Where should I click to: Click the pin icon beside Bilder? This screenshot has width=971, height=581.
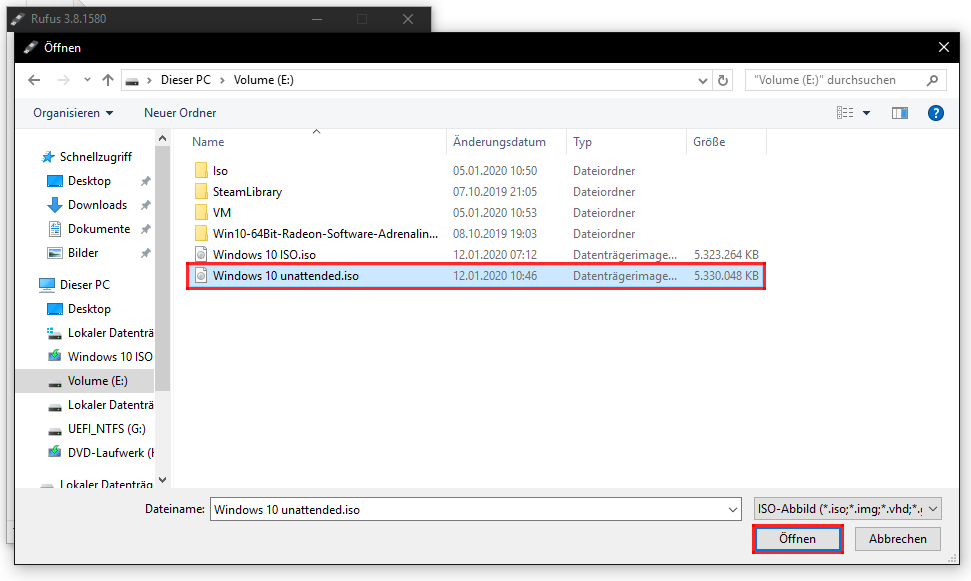coord(146,253)
